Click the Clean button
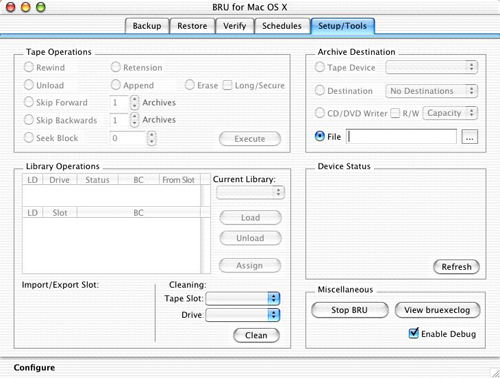This screenshot has width=500, height=378. point(256,335)
